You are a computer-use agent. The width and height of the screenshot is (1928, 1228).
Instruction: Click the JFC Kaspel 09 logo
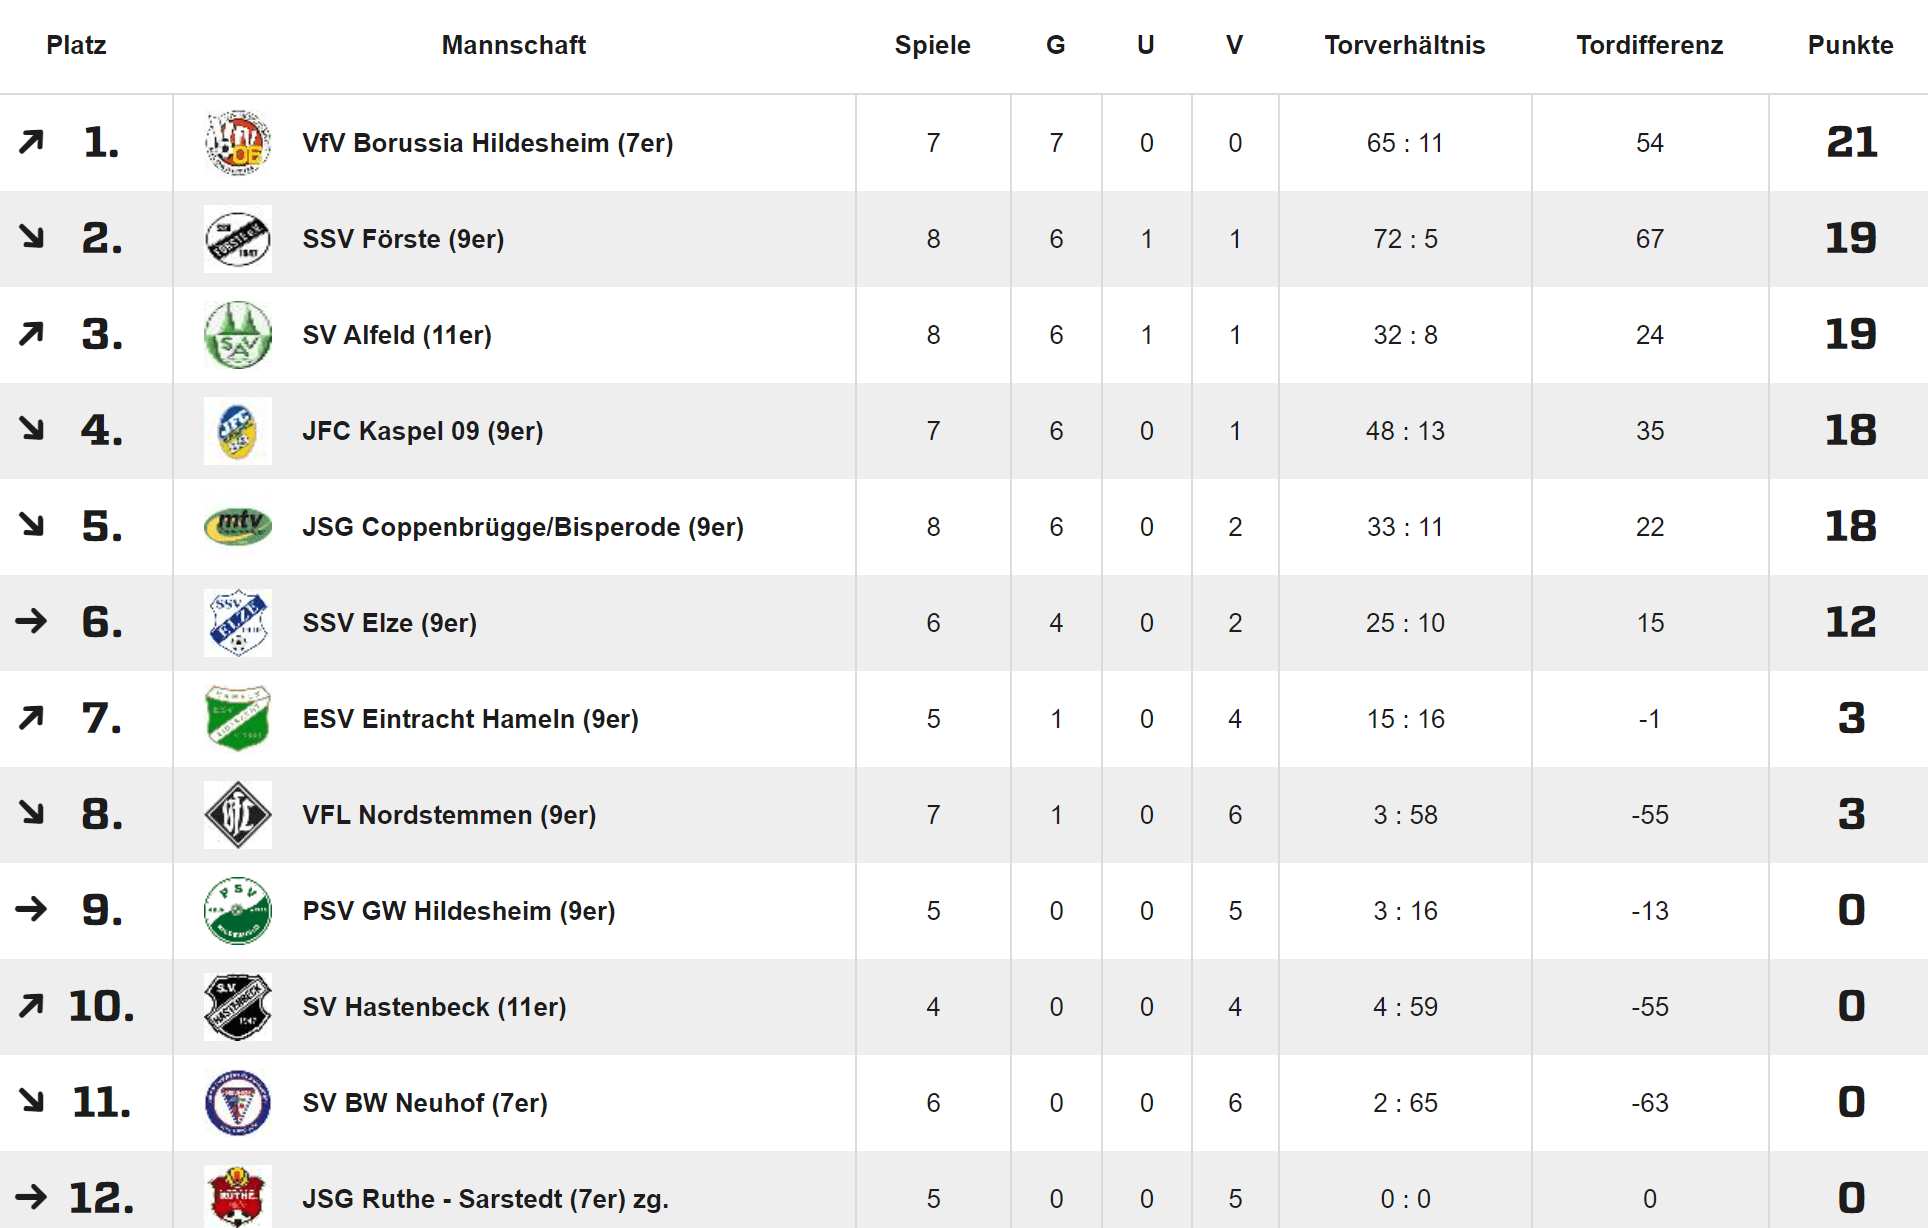coord(238,431)
